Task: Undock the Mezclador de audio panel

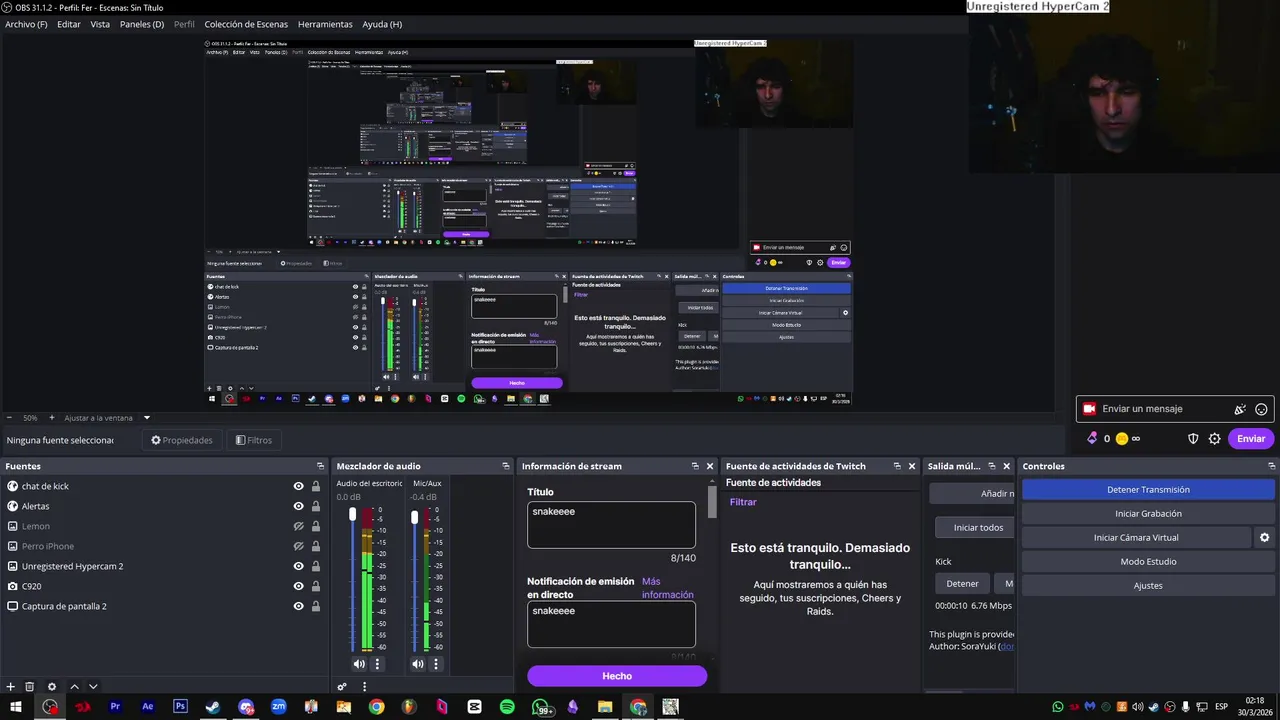Action: [x=506, y=466]
